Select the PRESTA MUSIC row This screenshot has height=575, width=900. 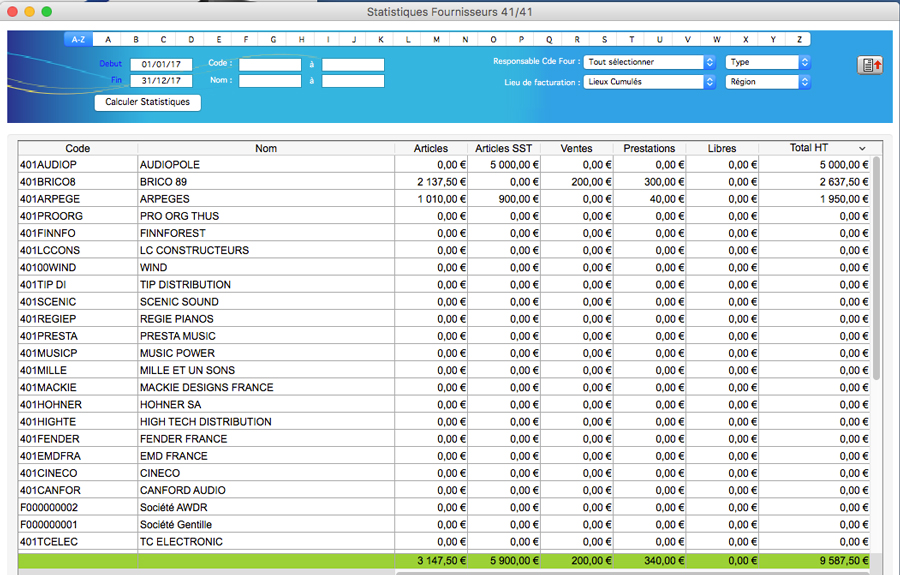444,336
